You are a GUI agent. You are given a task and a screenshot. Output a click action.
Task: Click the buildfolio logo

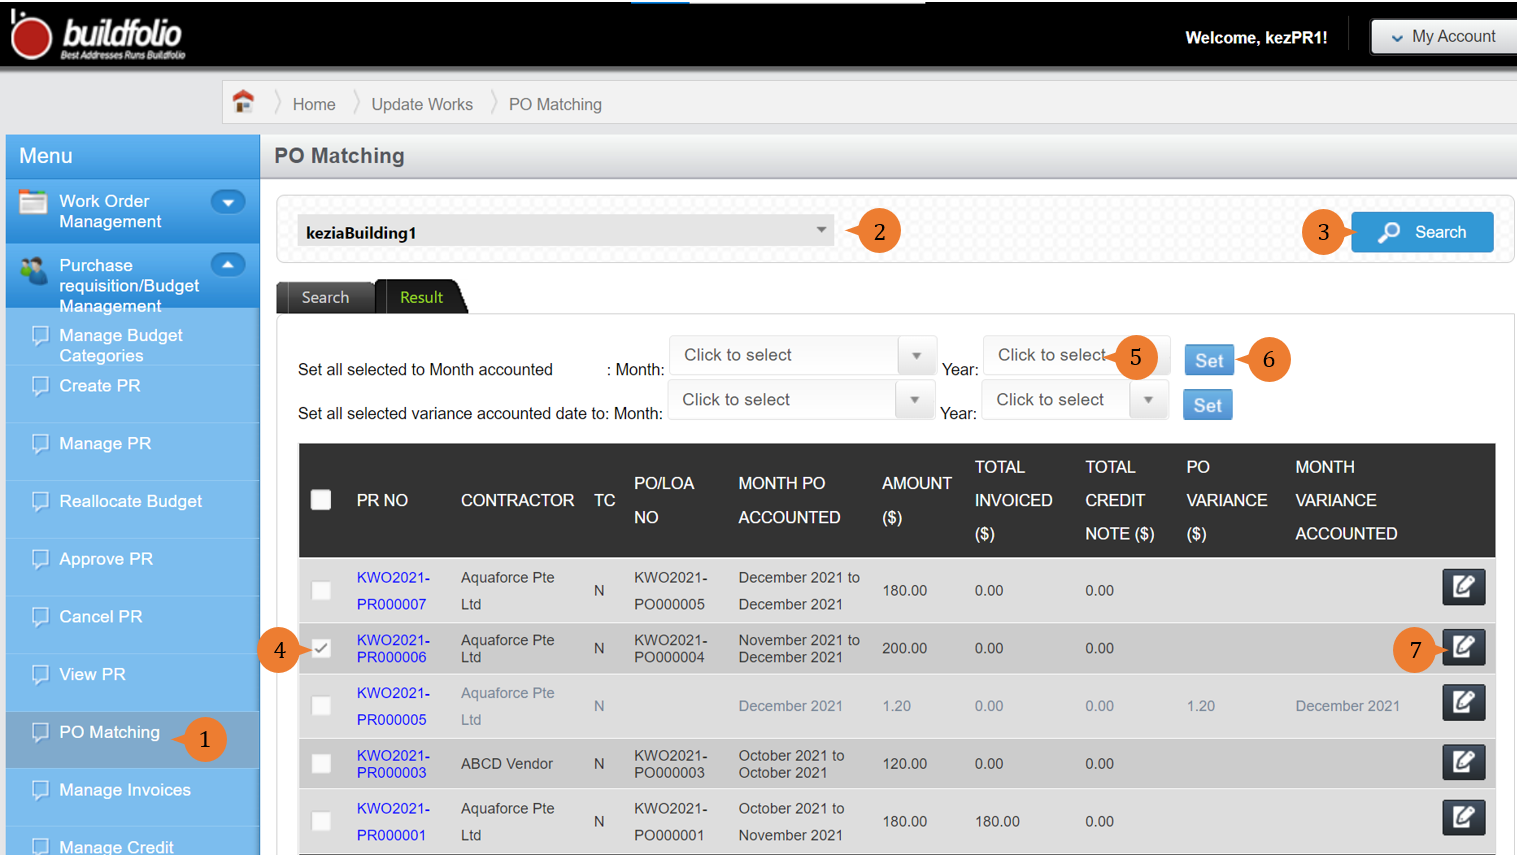coord(99,36)
